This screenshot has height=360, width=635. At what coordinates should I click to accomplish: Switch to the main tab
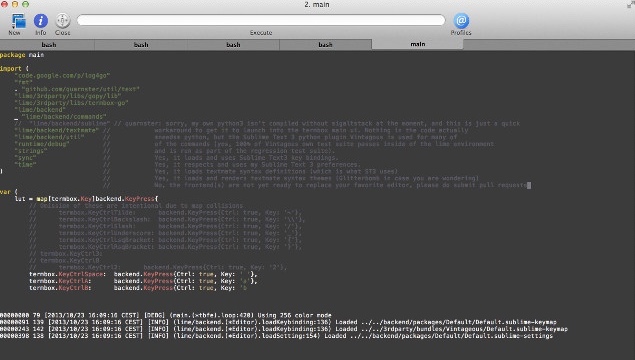(418, 44)
